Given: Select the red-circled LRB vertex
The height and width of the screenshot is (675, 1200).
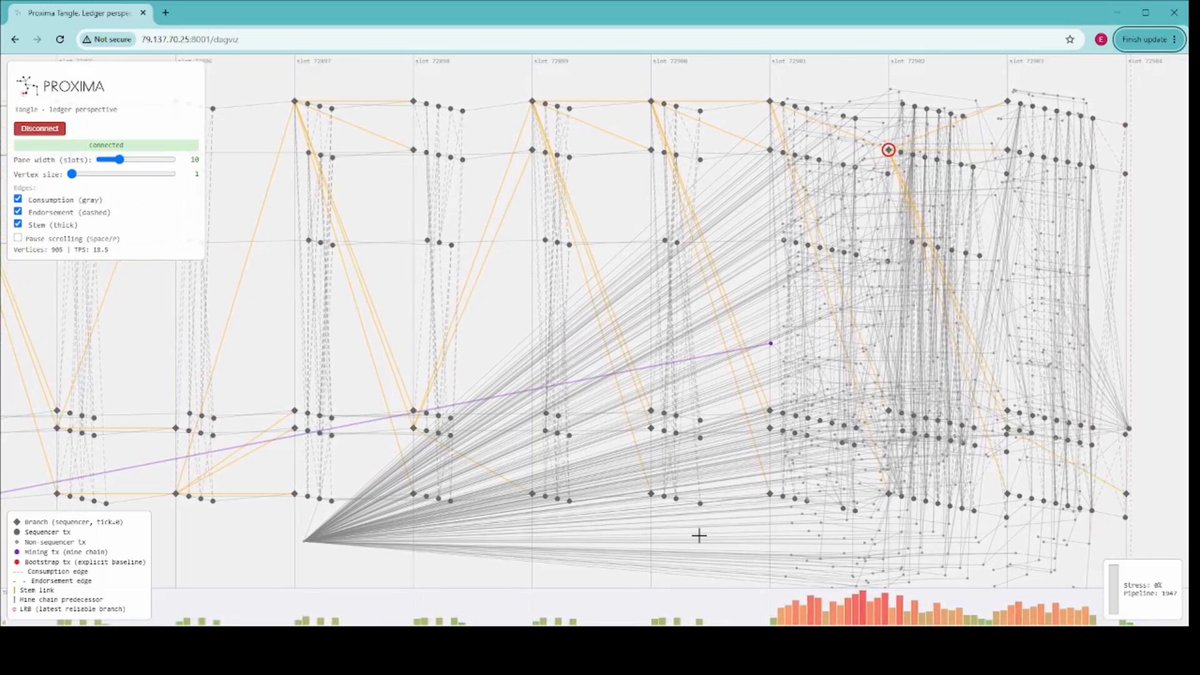Looking at the screenshot, I should point(888,150).
